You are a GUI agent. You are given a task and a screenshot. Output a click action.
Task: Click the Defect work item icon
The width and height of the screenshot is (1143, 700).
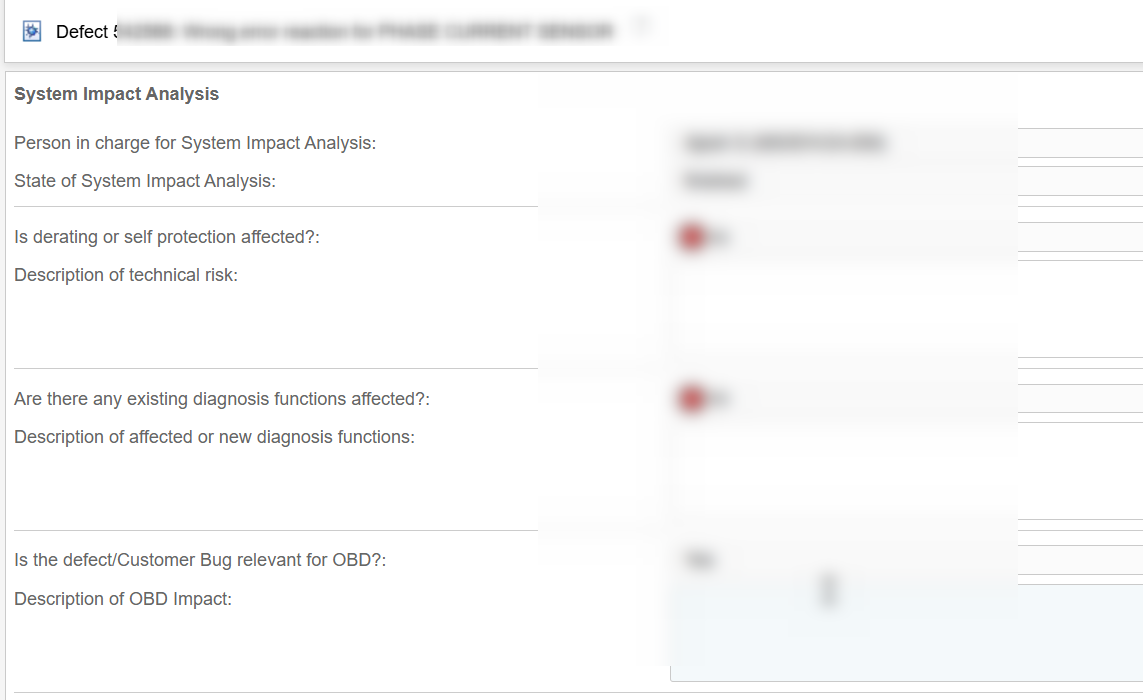pos(32,32)
